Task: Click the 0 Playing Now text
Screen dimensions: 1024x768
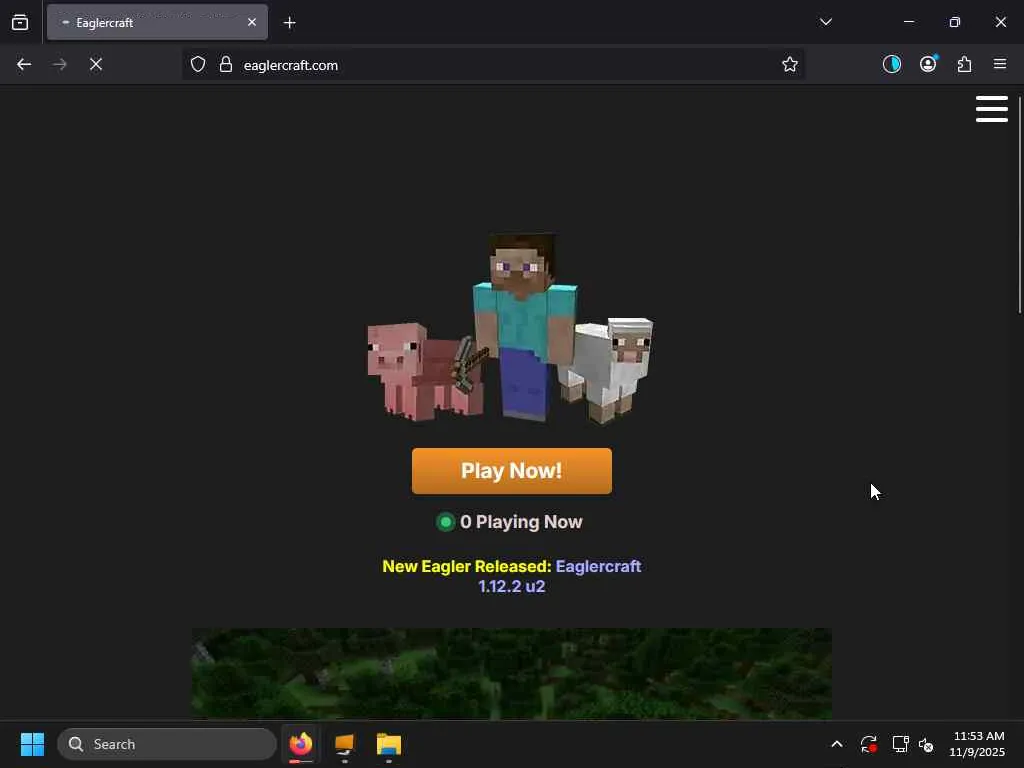Action: tap(521, 522)
